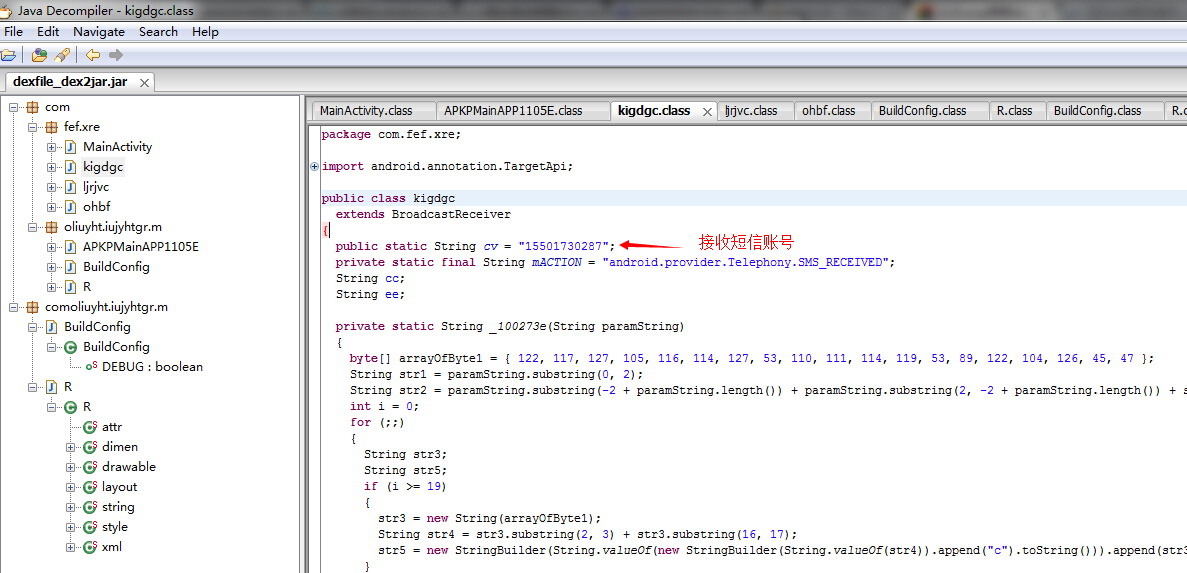Collapse the fef.xre package node
Image resolution: width=1187 pixels, height=573 pixels.
(x=33, y=127)
